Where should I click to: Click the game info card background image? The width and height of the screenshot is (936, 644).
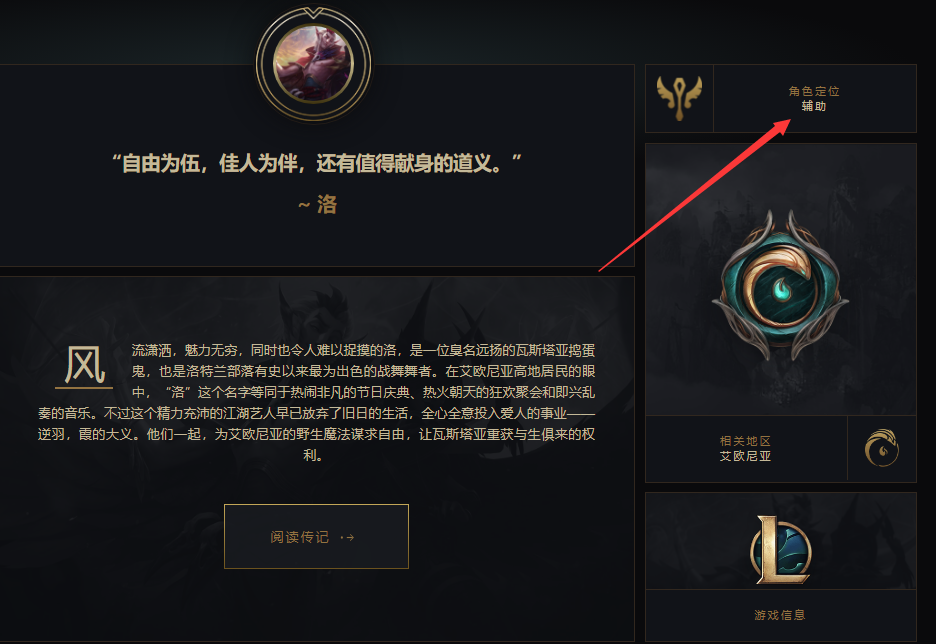(x=781, y=541)
